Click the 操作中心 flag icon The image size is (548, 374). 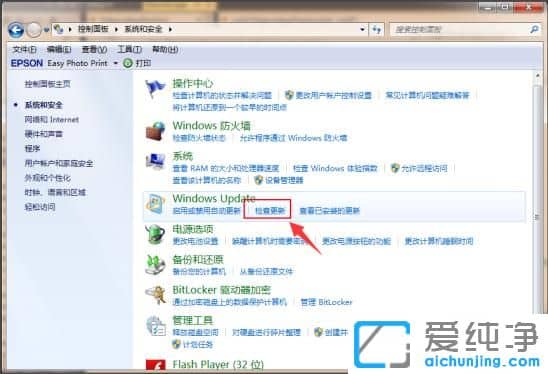point(155,88)
